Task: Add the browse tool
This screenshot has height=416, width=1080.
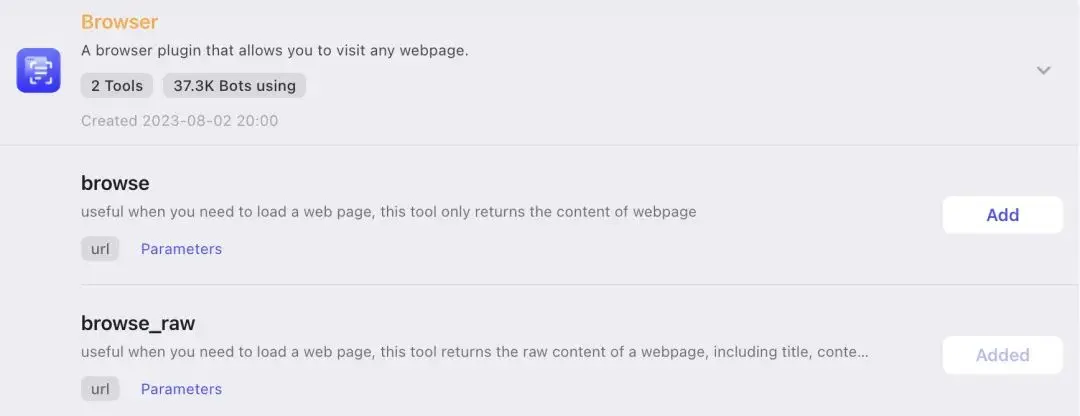Action: tap(1002, 215)
